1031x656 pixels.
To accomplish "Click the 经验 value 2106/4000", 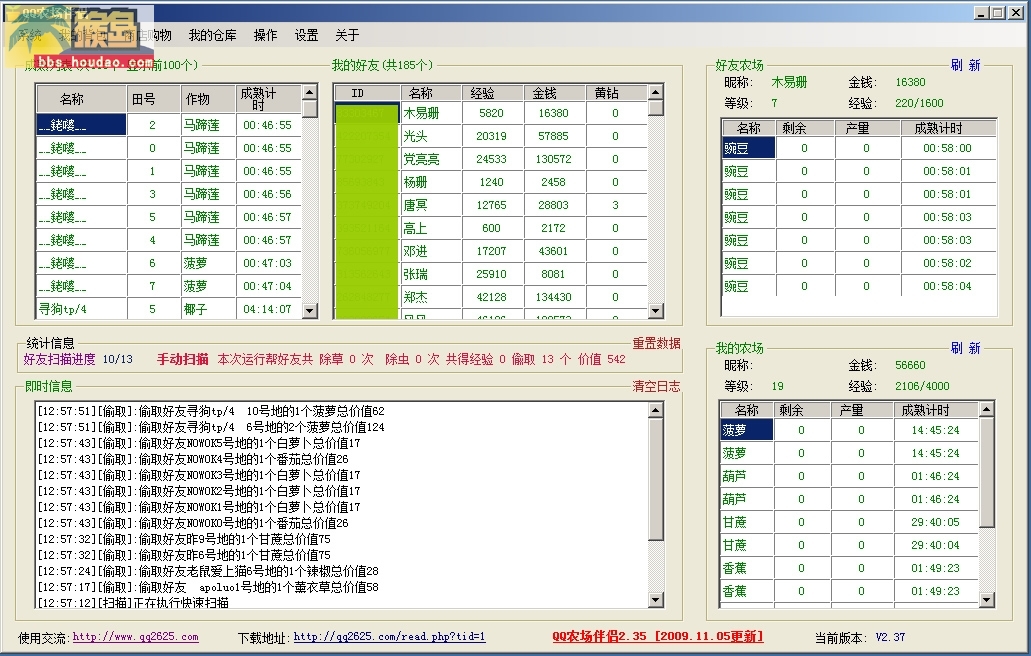I will (x=923, y=387).
